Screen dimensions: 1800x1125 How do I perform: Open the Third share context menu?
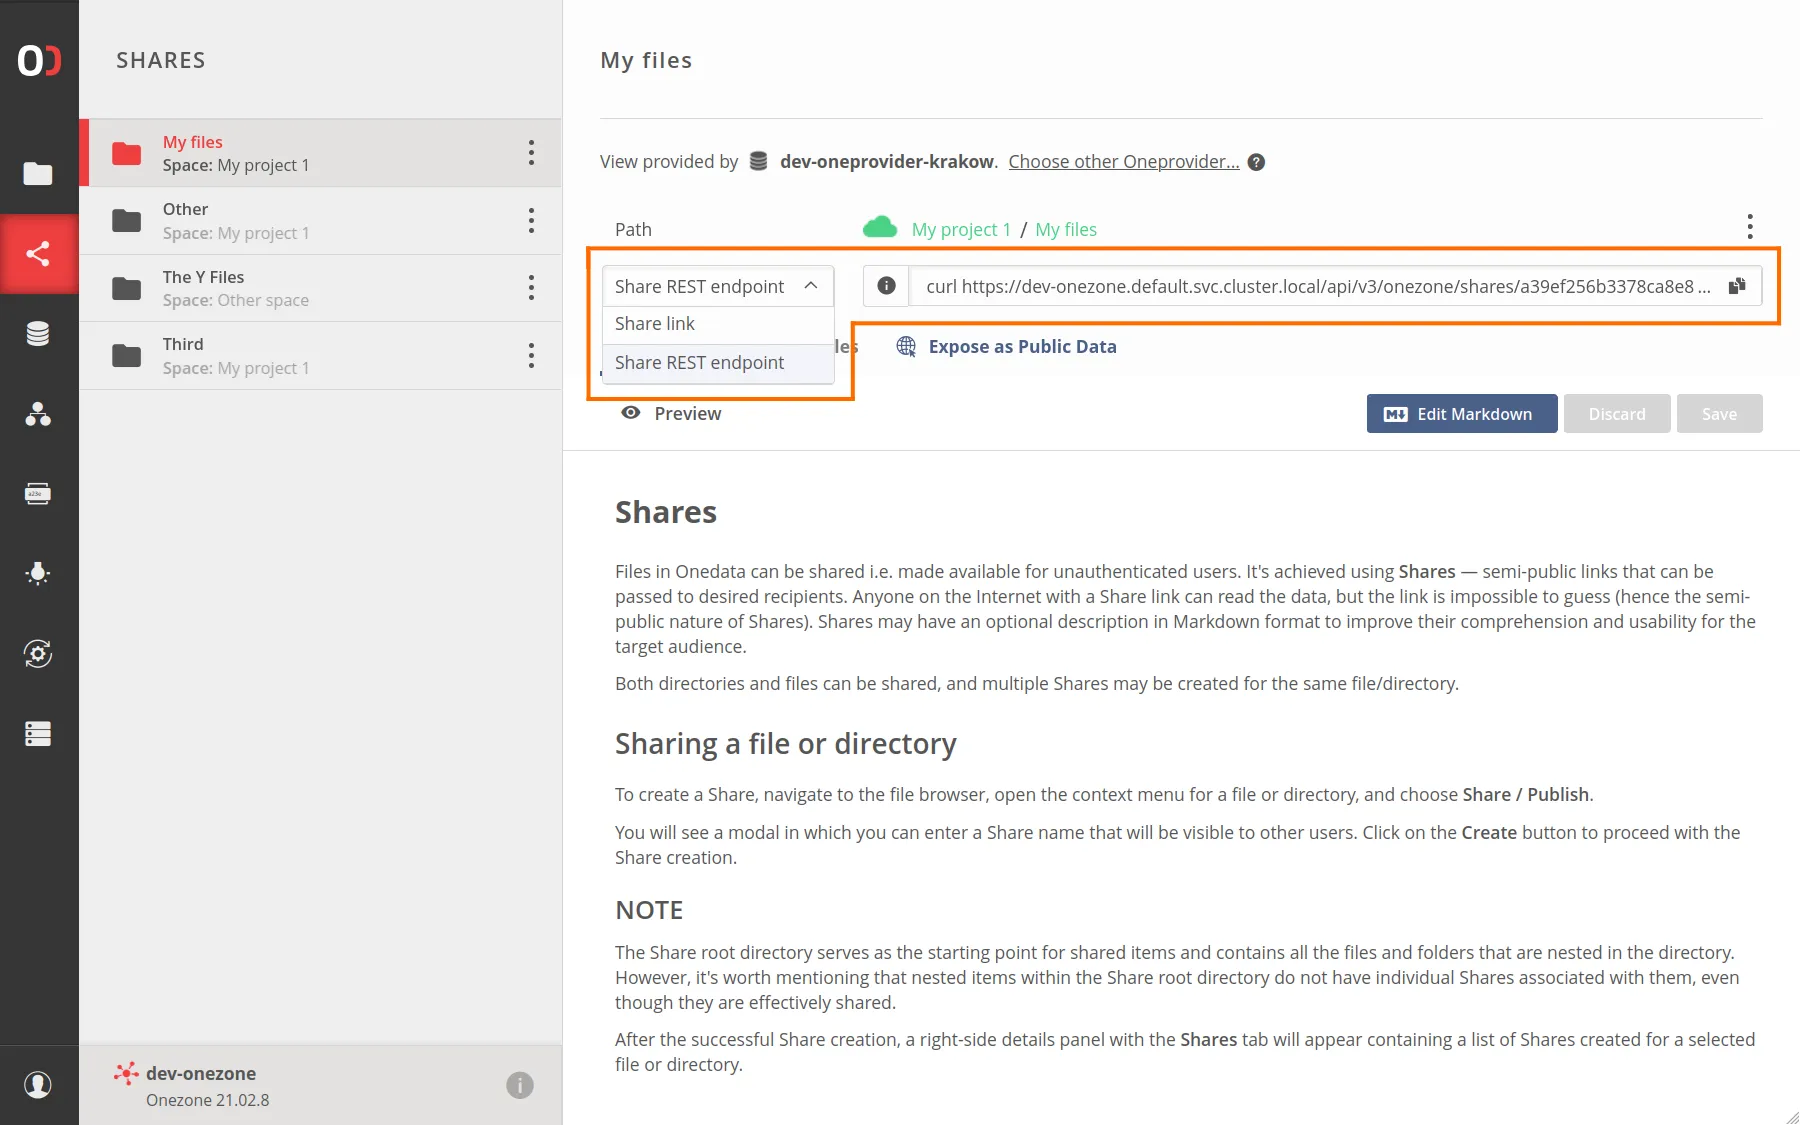(x=531, y=355)
